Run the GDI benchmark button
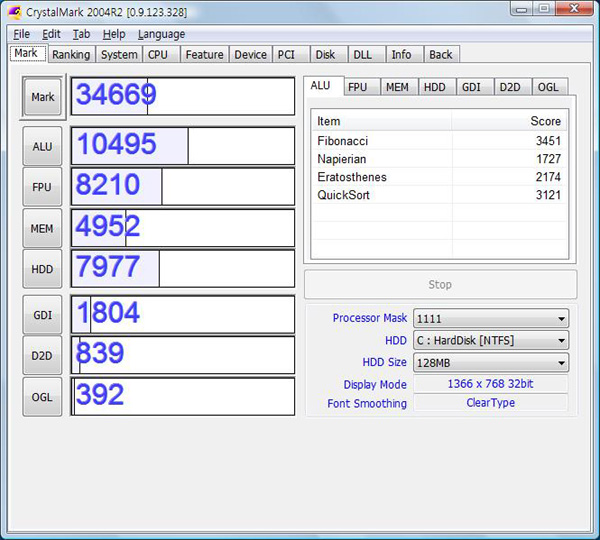Viewport: 600px width, 540px height. pos(42,315)
